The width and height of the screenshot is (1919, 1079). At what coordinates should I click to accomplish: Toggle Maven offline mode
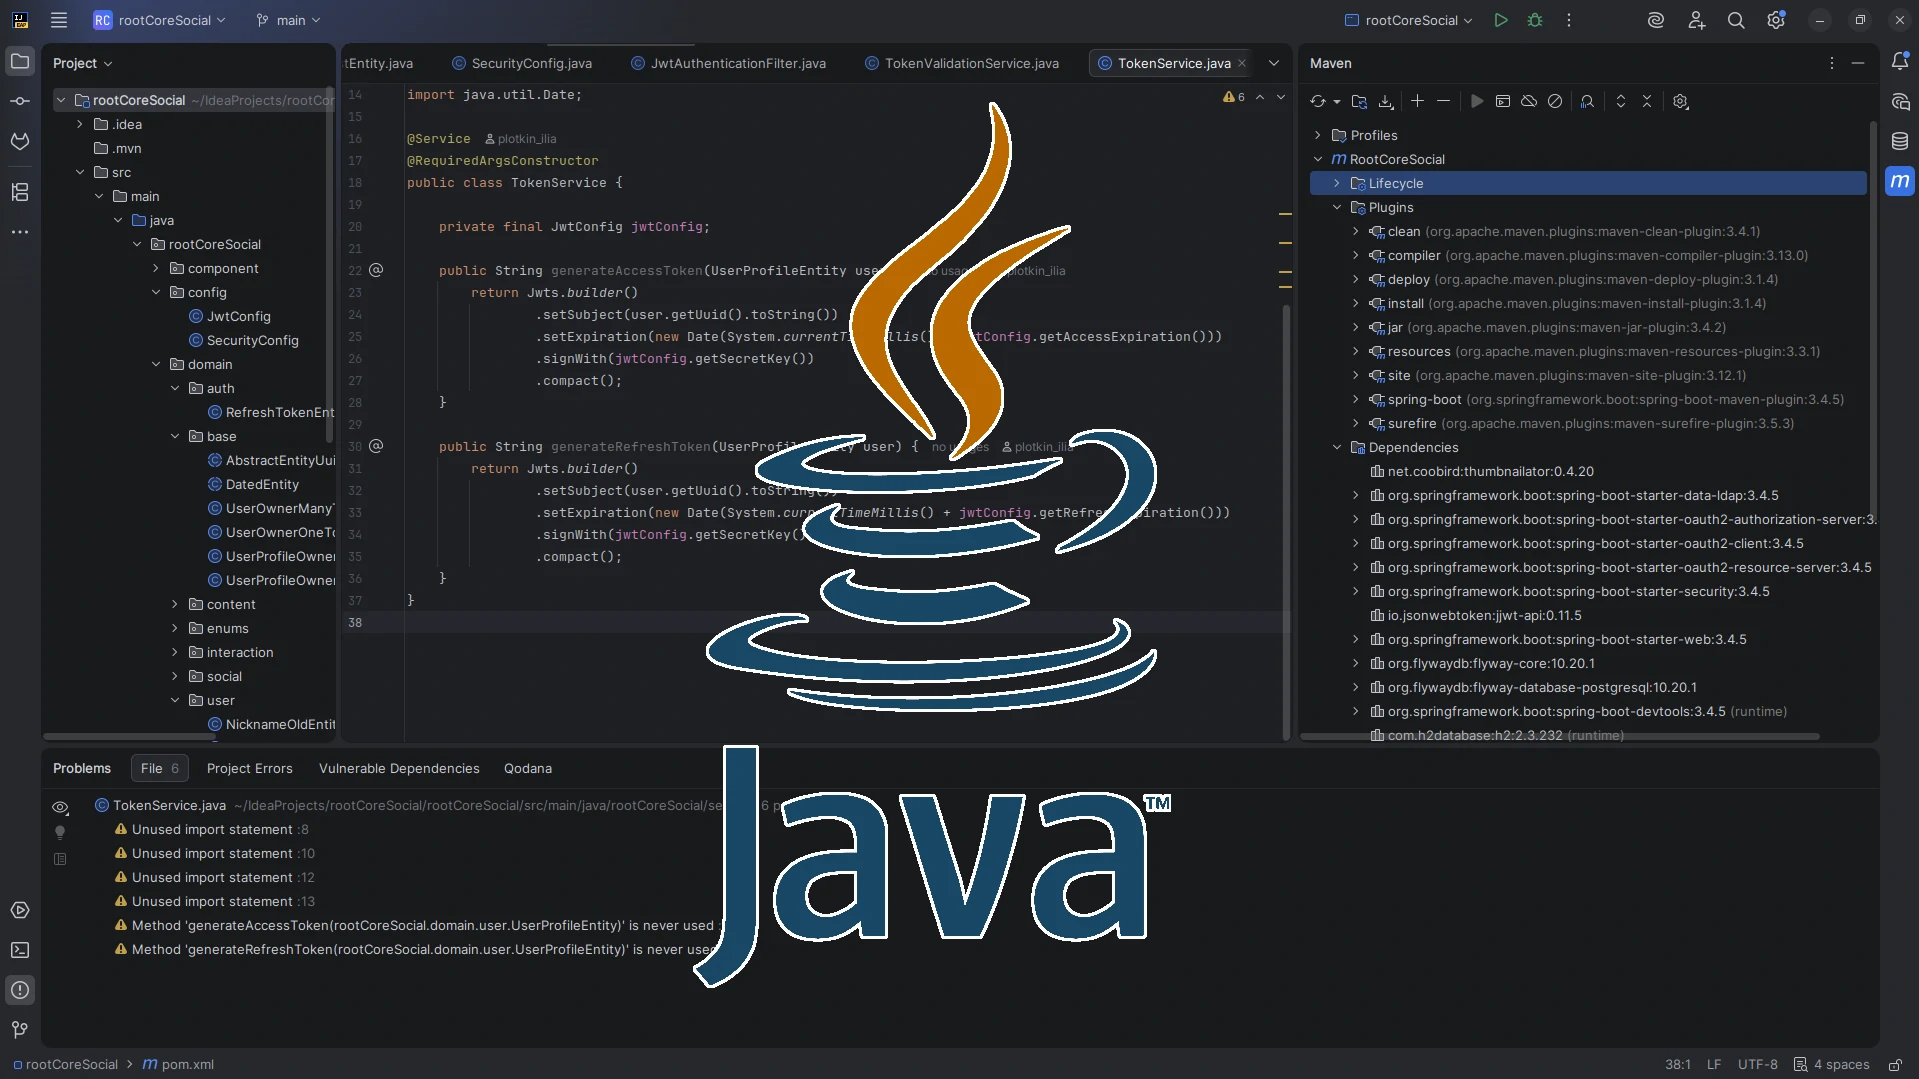(1528, 101)
